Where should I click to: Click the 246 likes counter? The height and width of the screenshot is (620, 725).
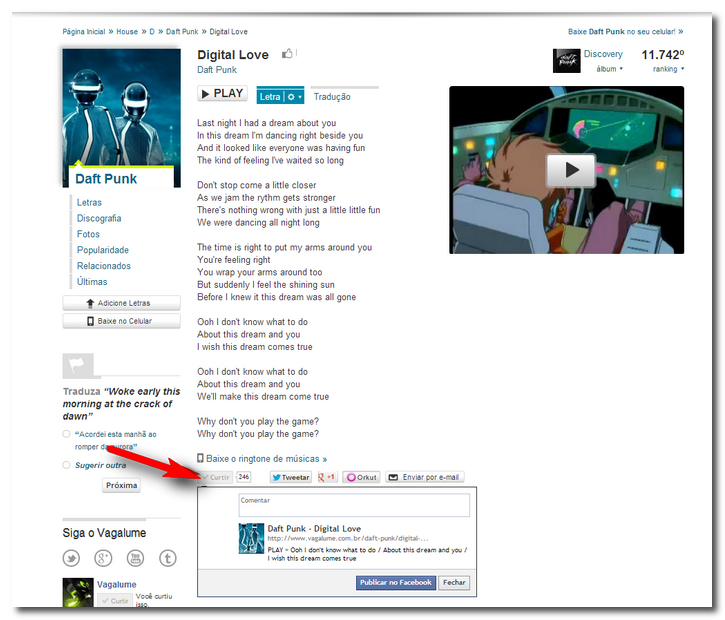[x=244, y=477]
